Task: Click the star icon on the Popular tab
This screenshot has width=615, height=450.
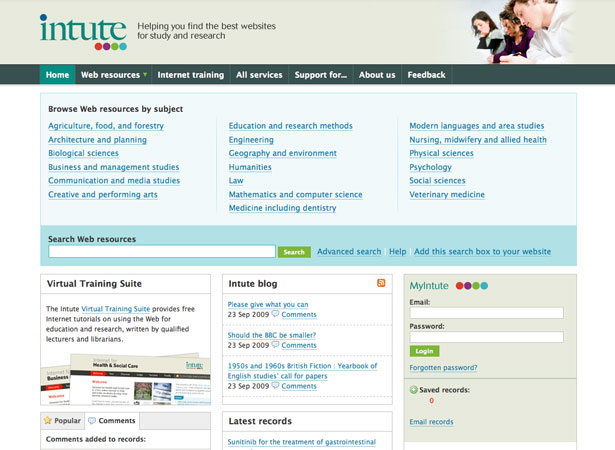Action: (x=48, y=420)
